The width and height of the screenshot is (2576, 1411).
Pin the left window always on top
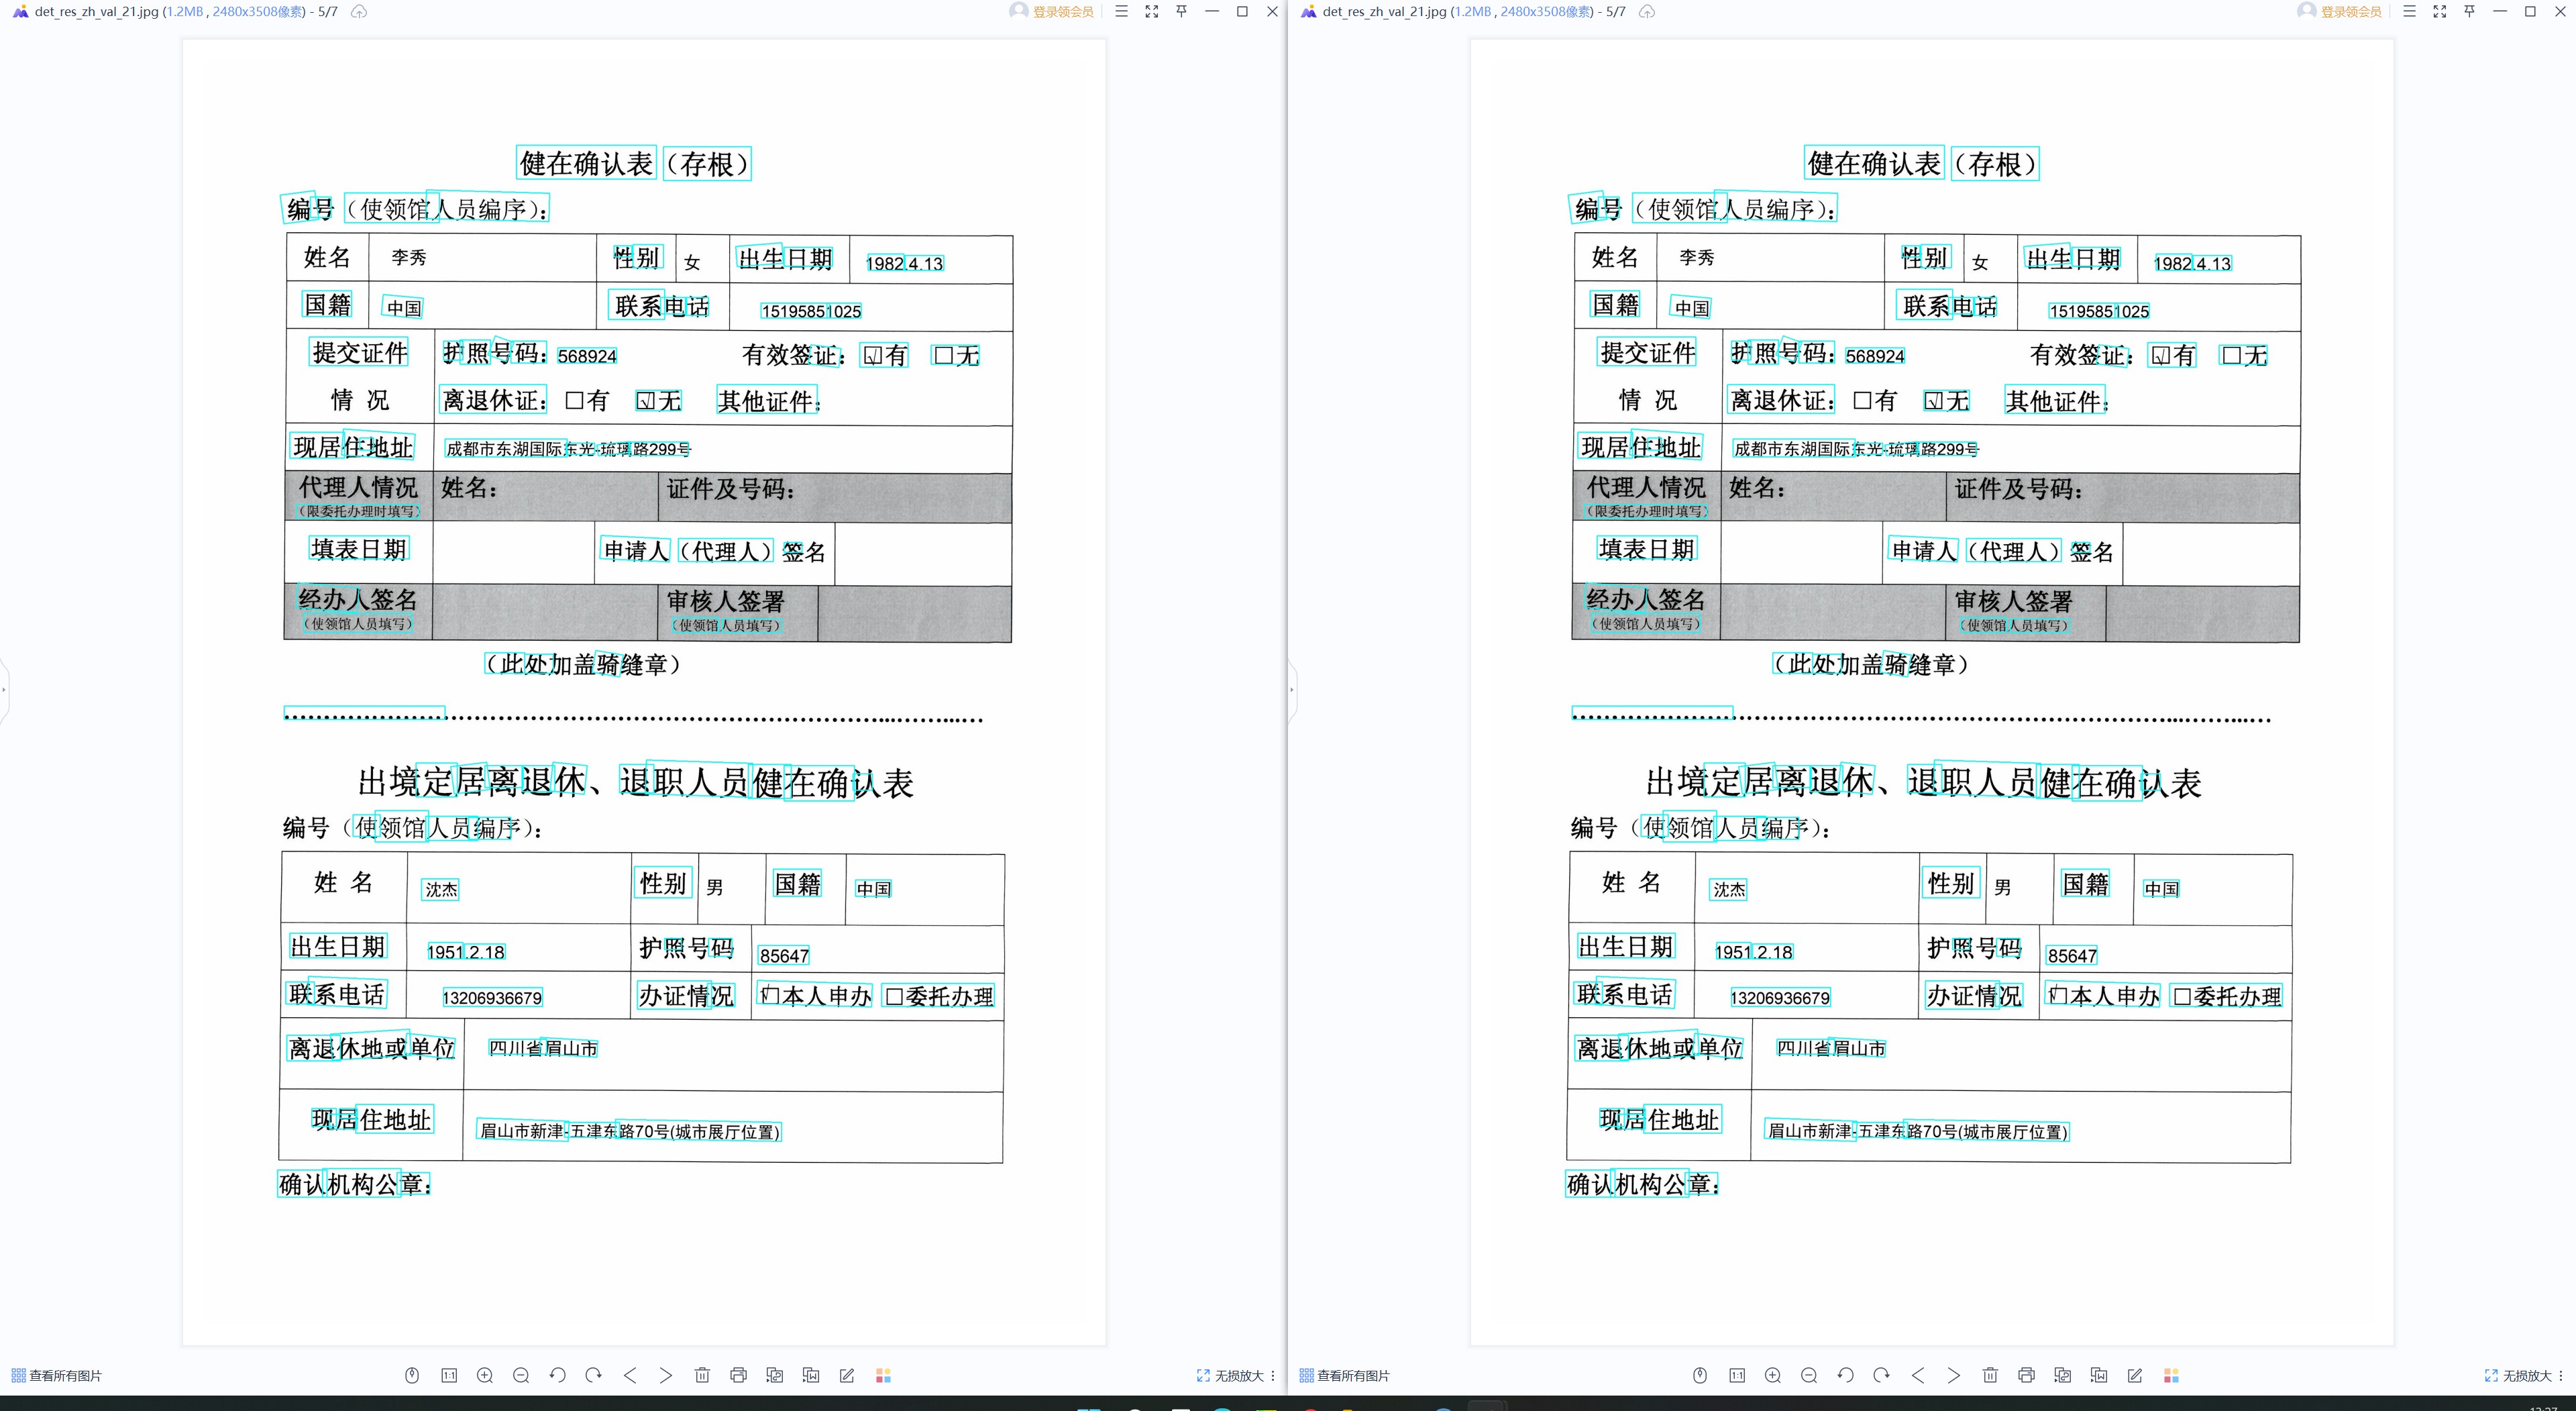(x=1182, y=11)
